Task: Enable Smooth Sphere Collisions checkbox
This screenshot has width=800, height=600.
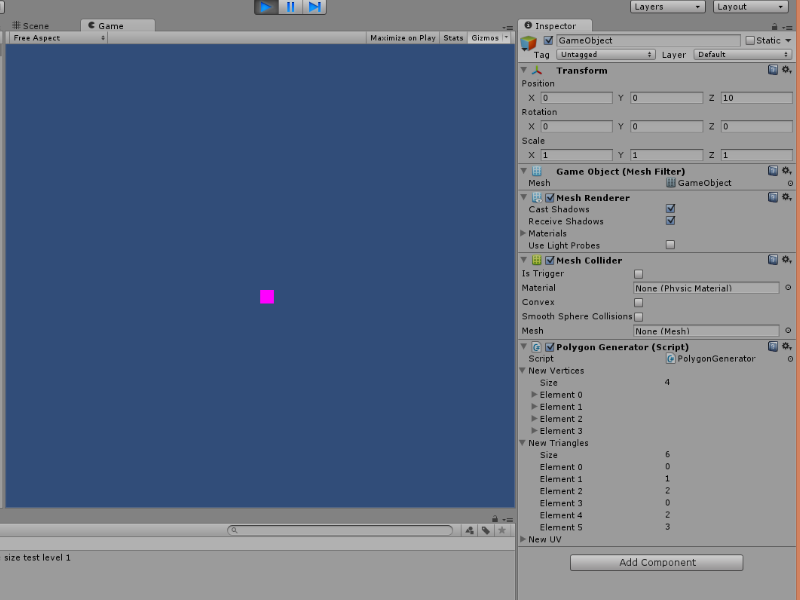Action: tap(638, 317)
